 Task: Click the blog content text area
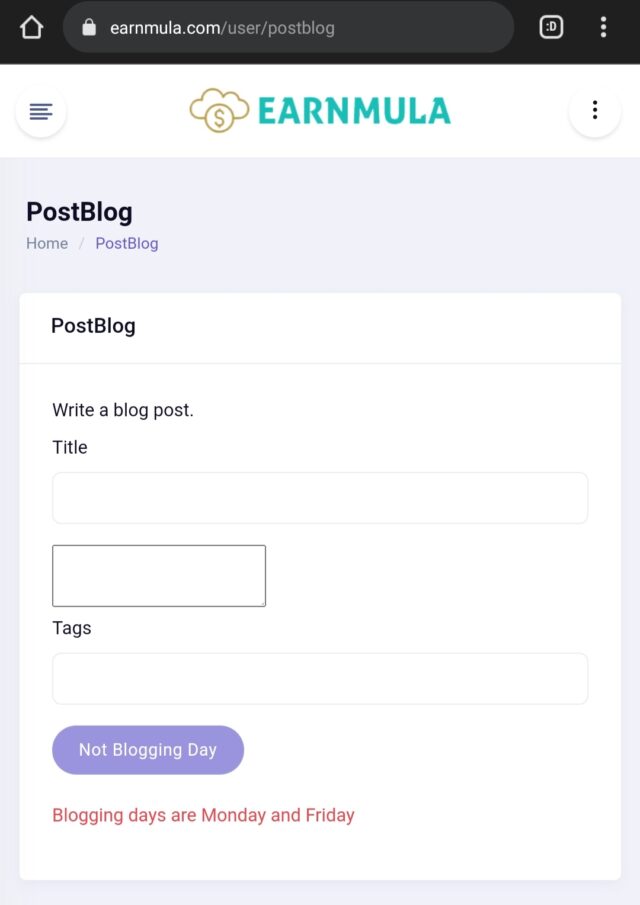tap(159, 575)
